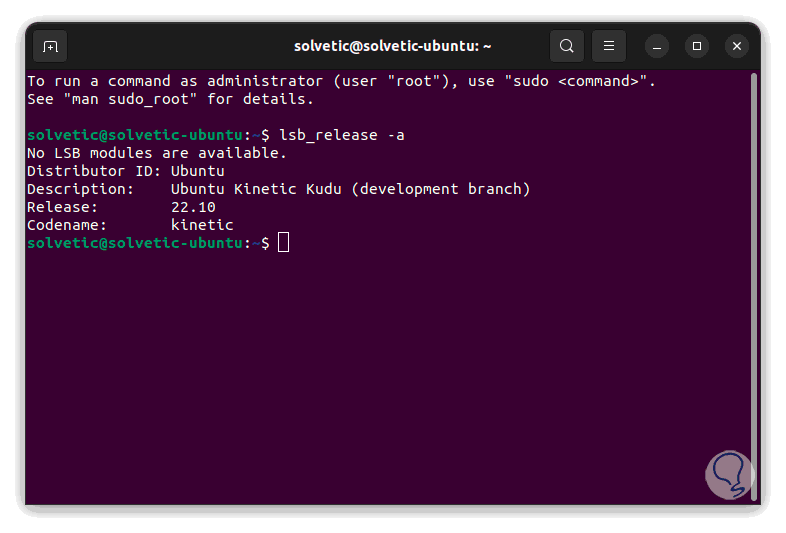Click the window title solvetic@solvetic-ubuntu
The height and width of the screenshot is (533, 786).
click(x=392, y=46)
